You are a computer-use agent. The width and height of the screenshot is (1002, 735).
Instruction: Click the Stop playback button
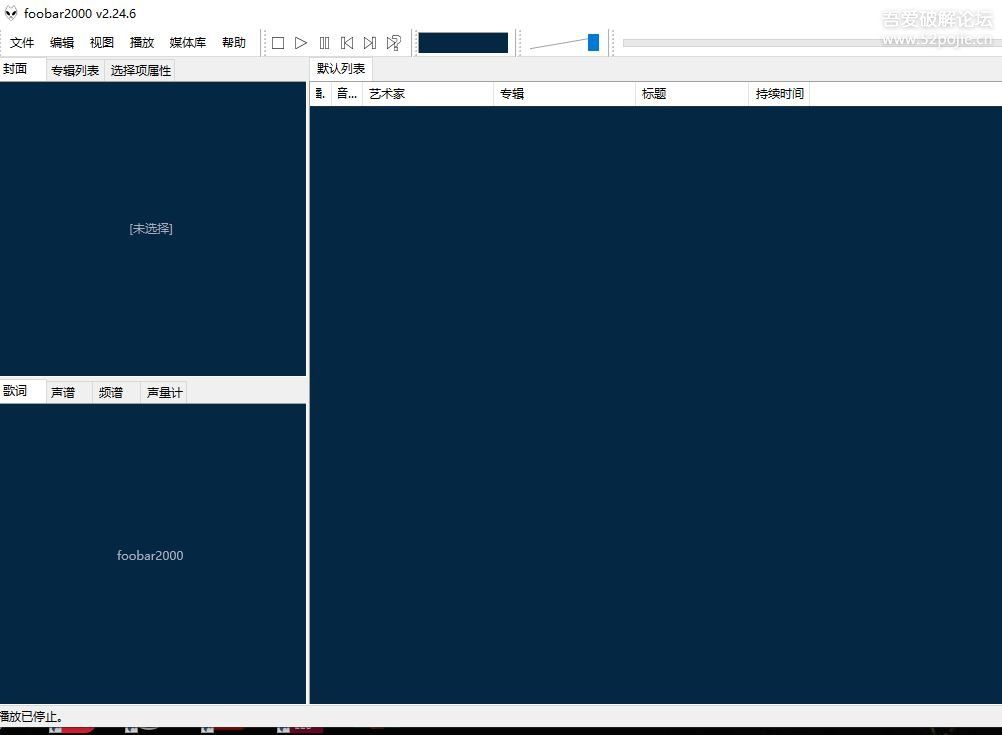pyautogui.click(x=278, y=43)
